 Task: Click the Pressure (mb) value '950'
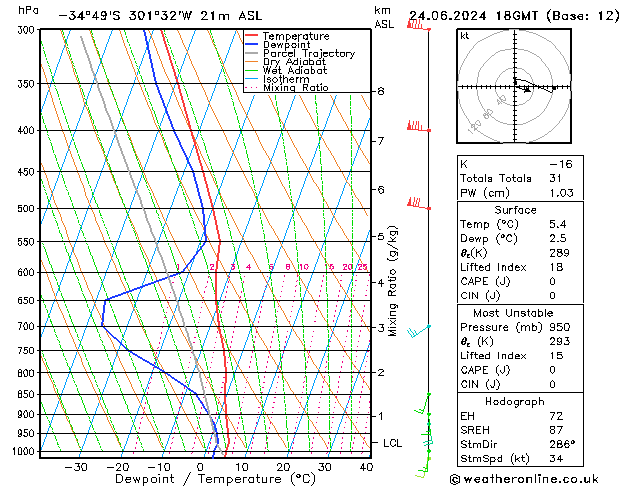[x=560, y=327]
